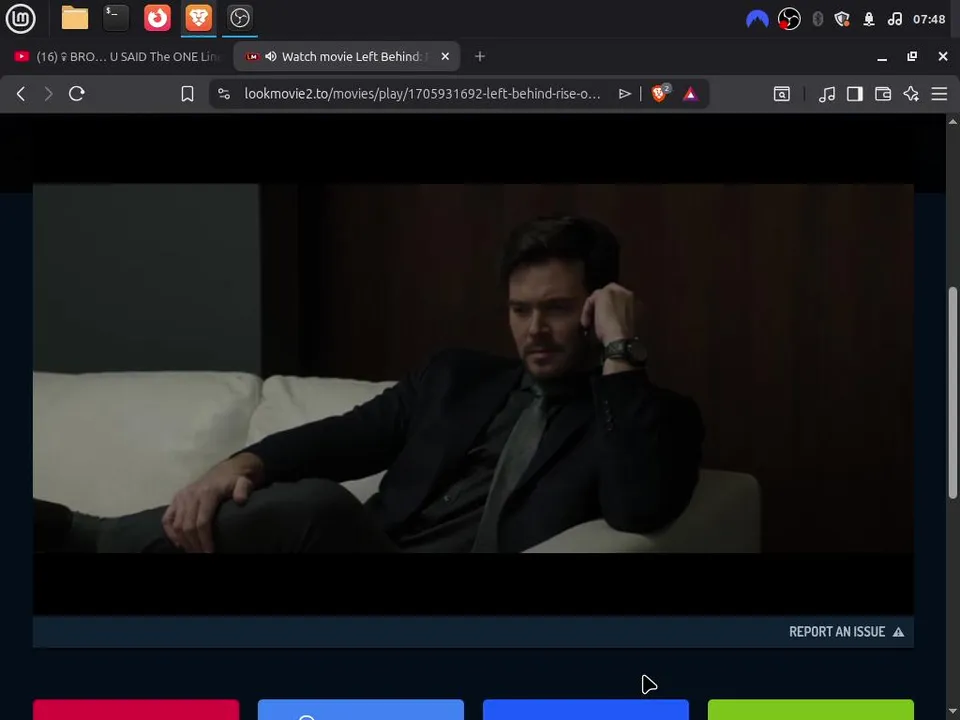Open Bluetooth tray icon
Image resolution: width=960 pixels, height=720 pixels.
817,20
